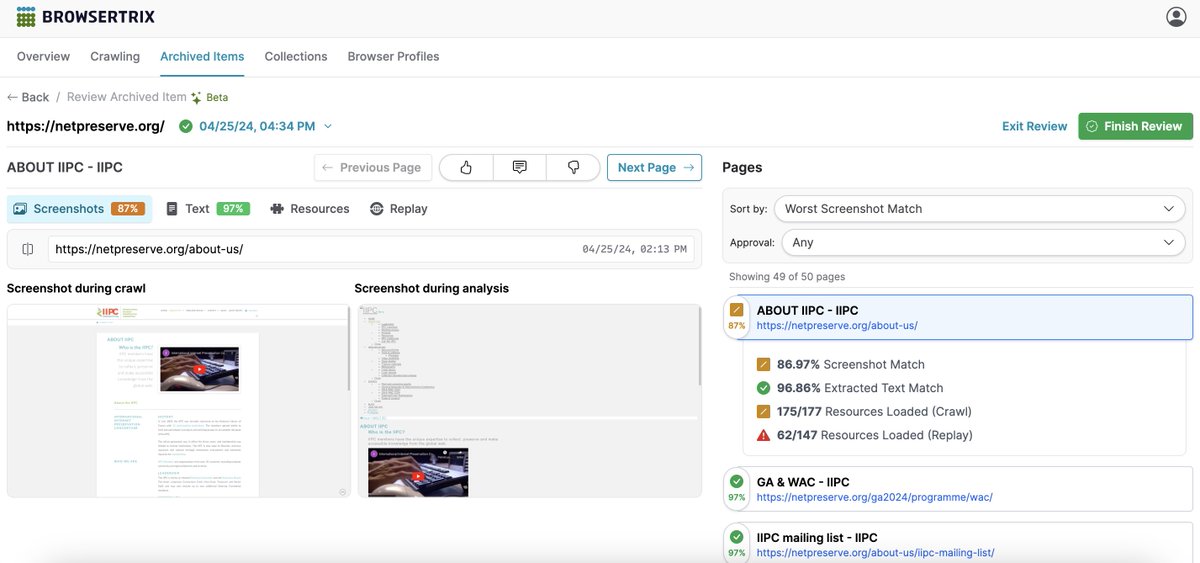The width and height of the screenshot is (1200, 563).
Task: Advance to the Next Page
Action: pyautogui.click(x=654, y=167)
